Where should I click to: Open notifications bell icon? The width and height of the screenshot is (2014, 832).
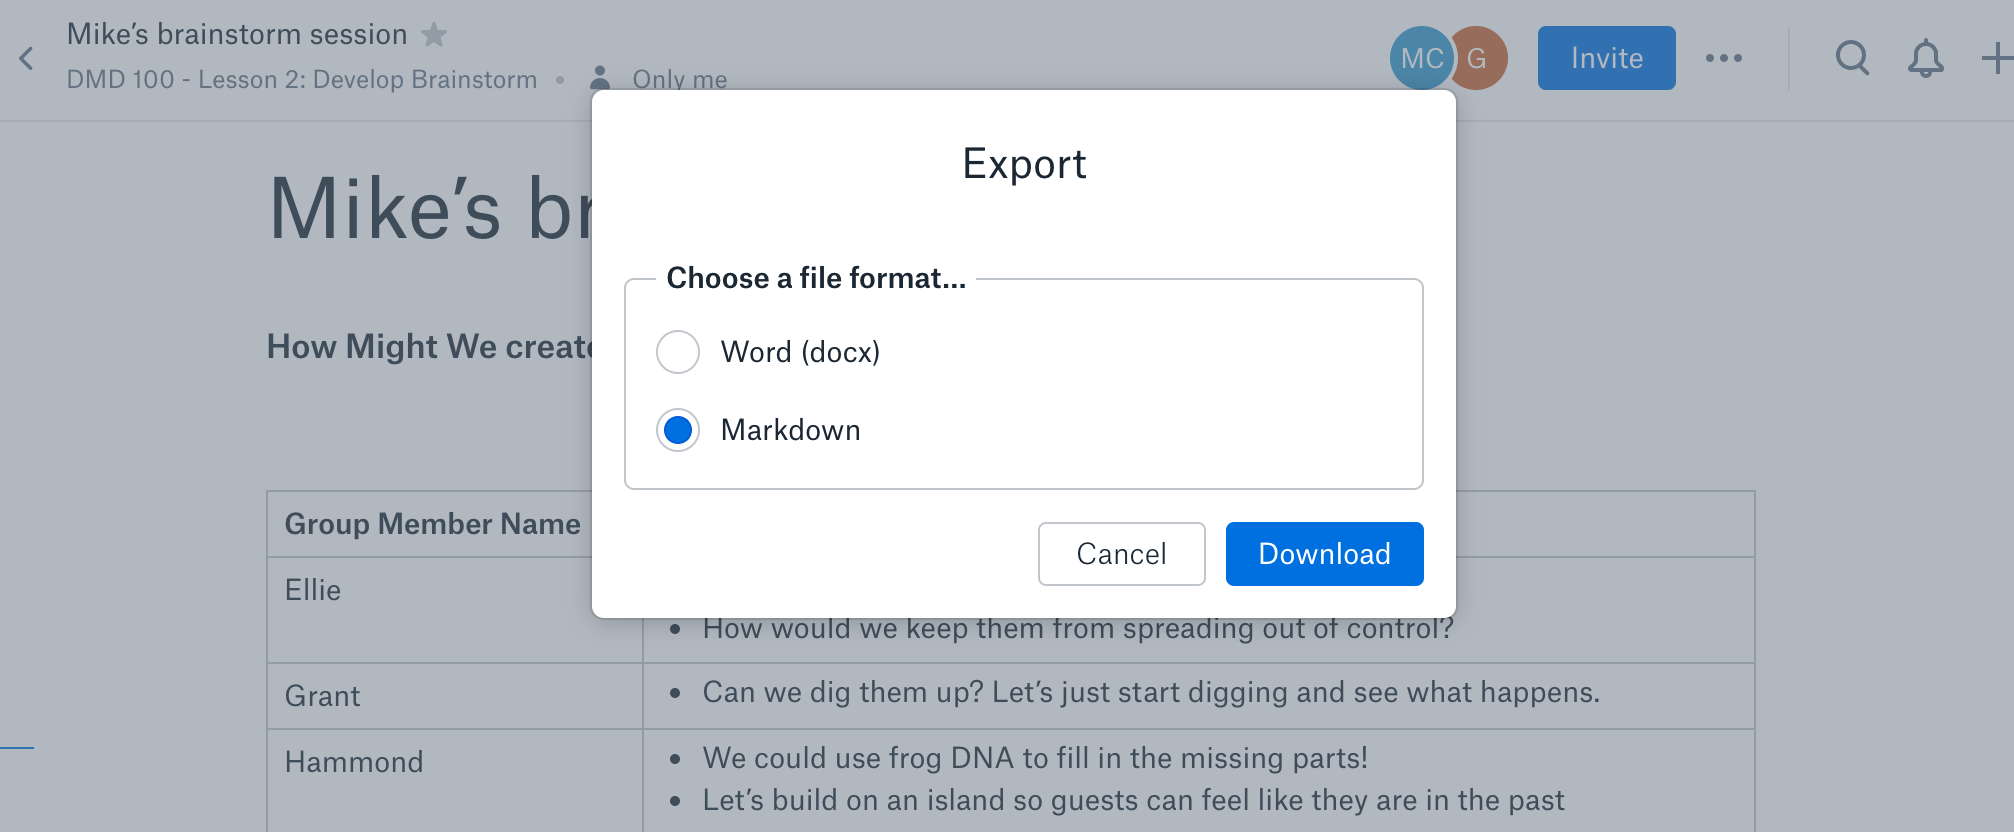pyautogui.click(x=1925, y=58)
